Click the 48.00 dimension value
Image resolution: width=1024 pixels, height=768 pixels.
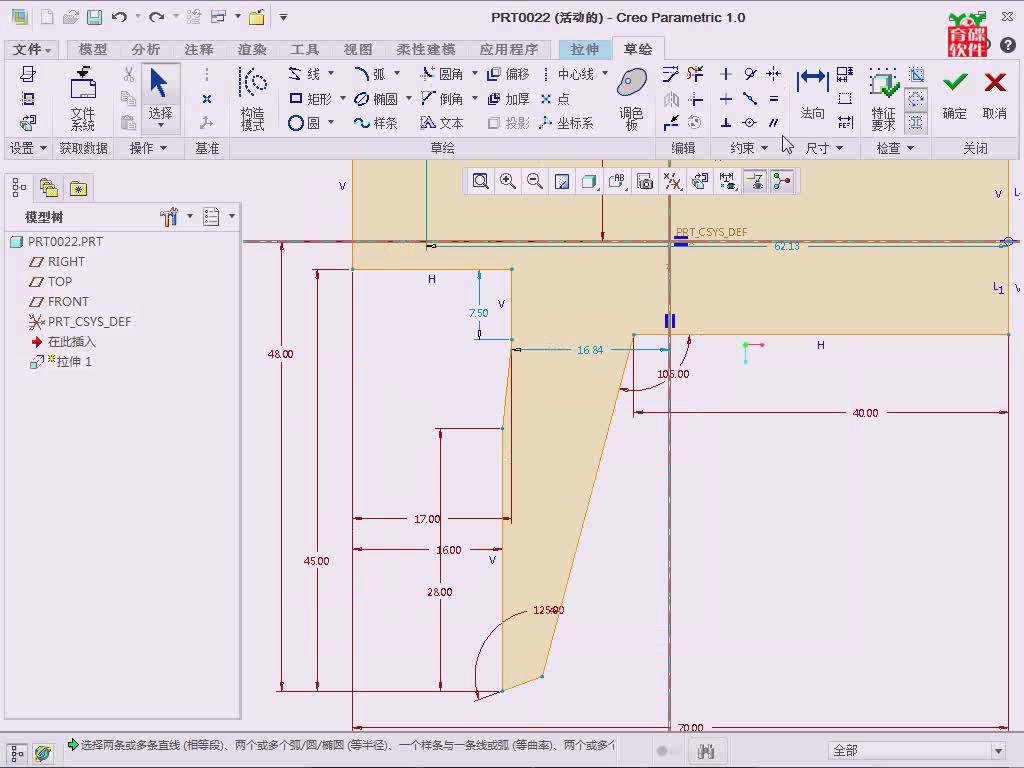point(281,354)
